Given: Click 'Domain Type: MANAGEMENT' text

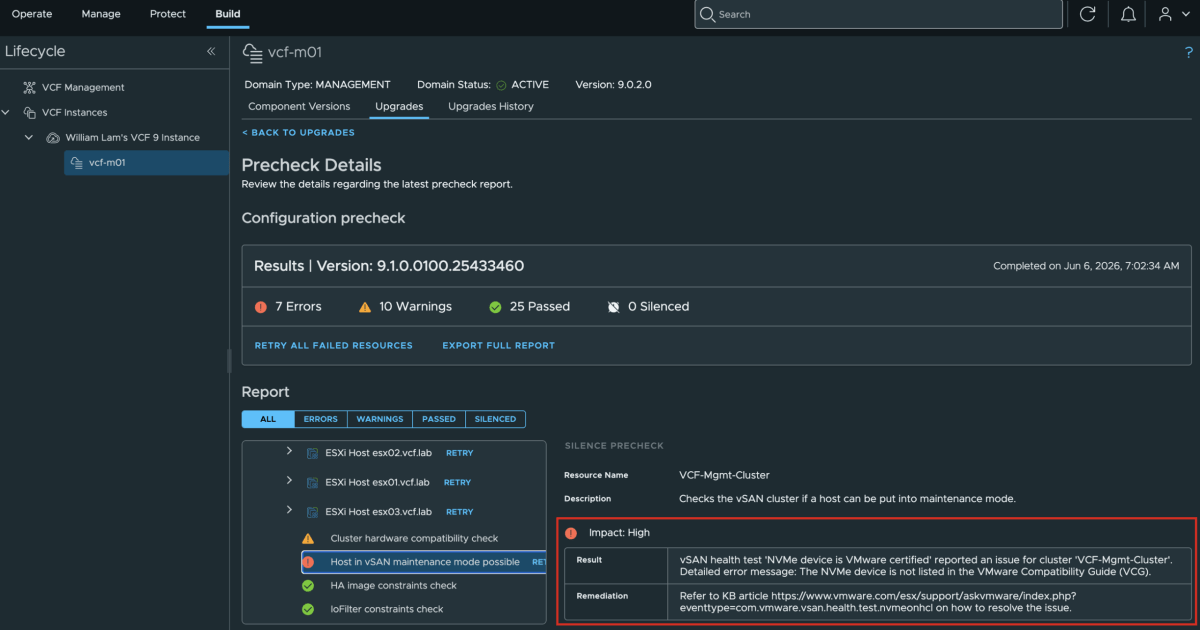Looking at the screenshot, I should 318,85.
